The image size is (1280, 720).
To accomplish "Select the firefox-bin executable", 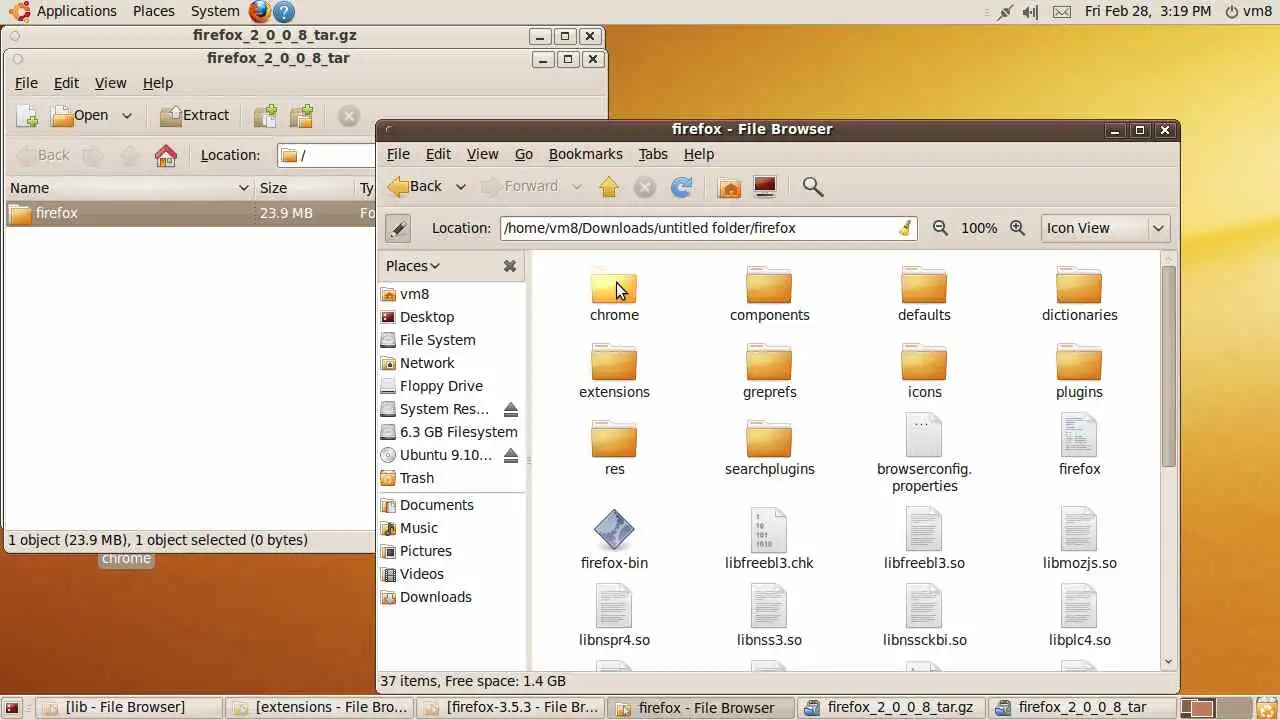I will [x=614, y=540].
